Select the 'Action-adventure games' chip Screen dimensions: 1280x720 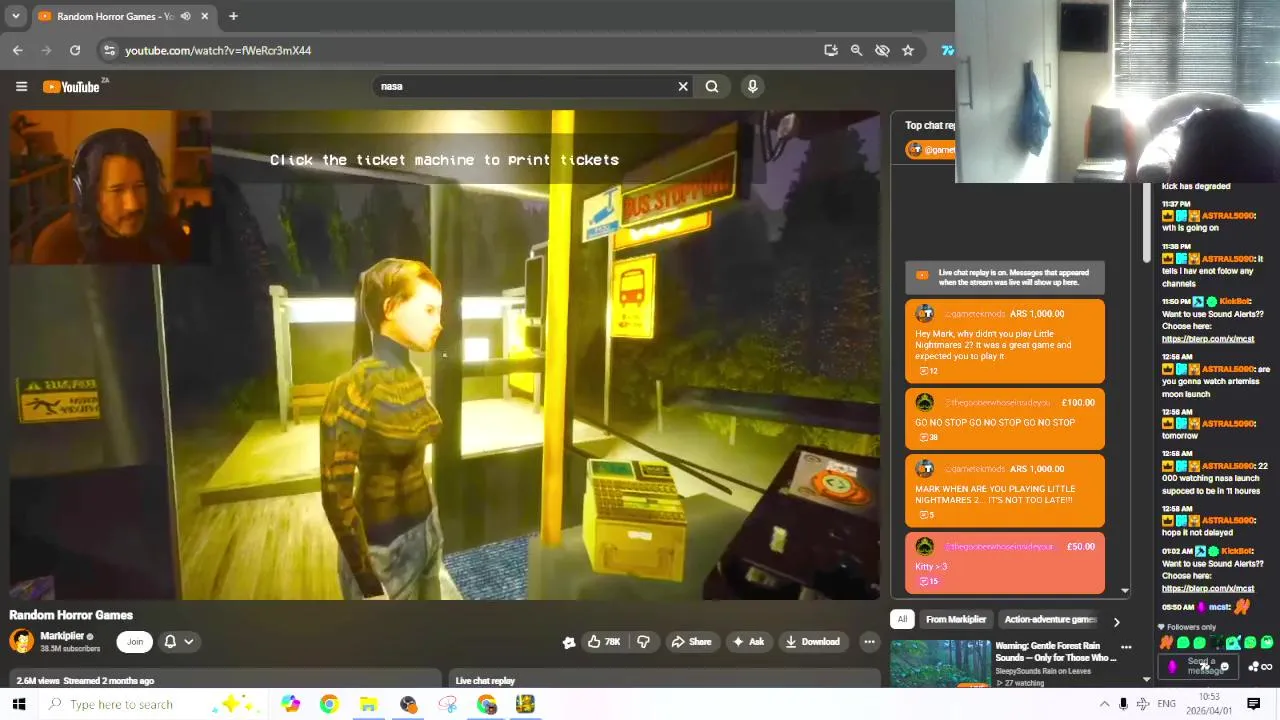coord(1049,619)
